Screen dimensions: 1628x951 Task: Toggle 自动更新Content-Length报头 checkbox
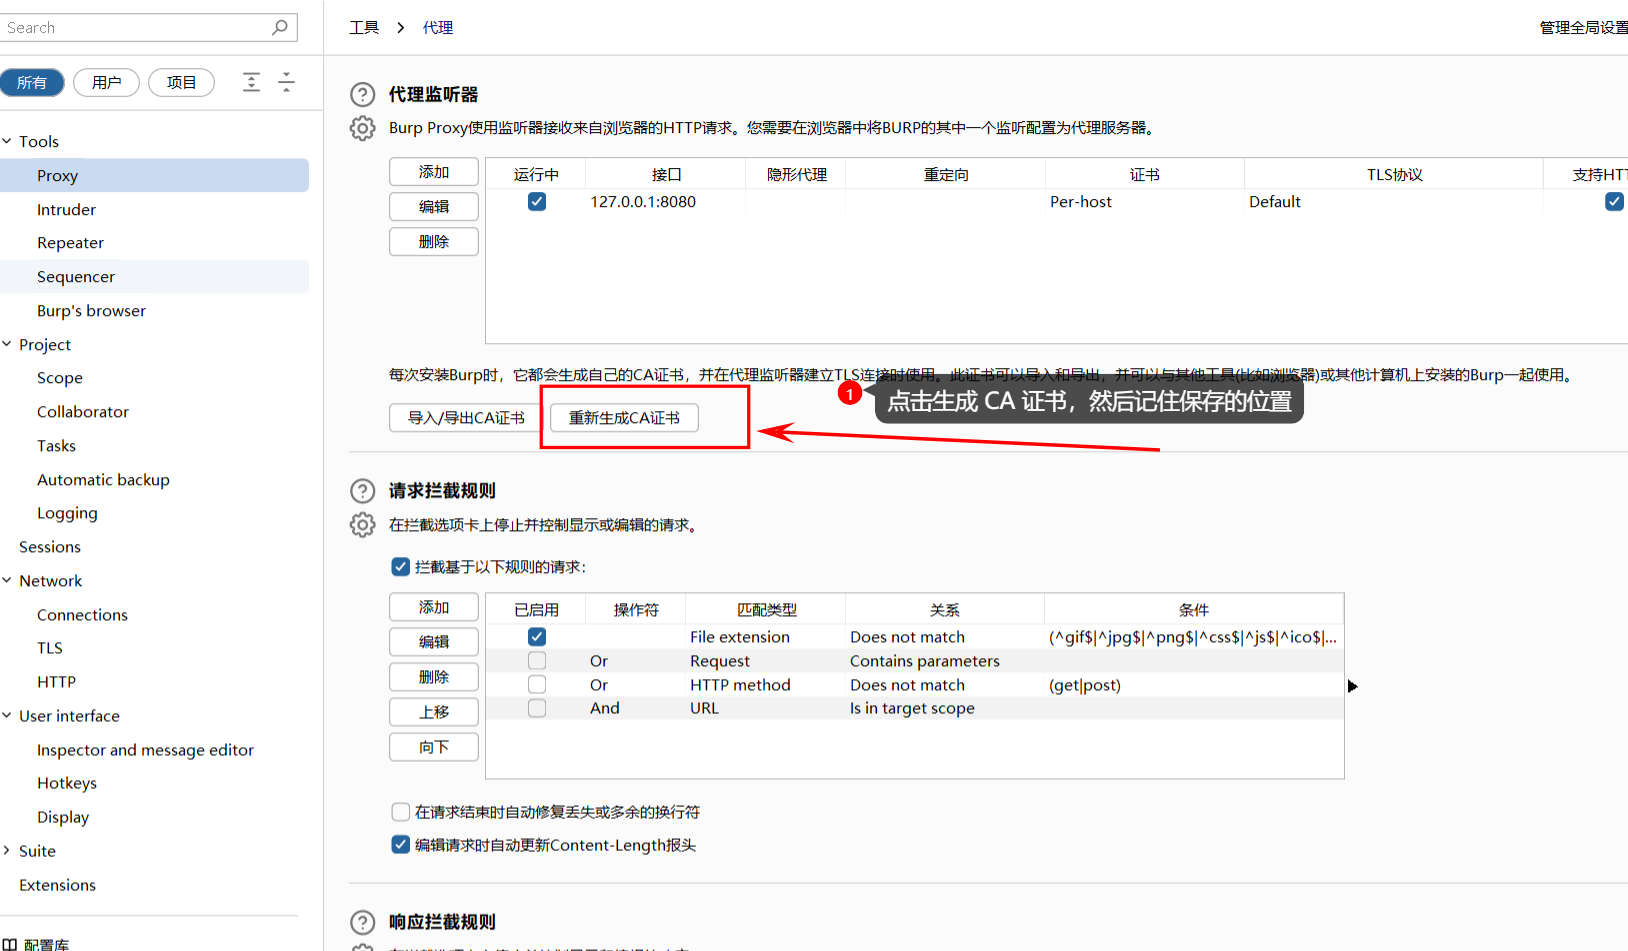pos(400,845)
